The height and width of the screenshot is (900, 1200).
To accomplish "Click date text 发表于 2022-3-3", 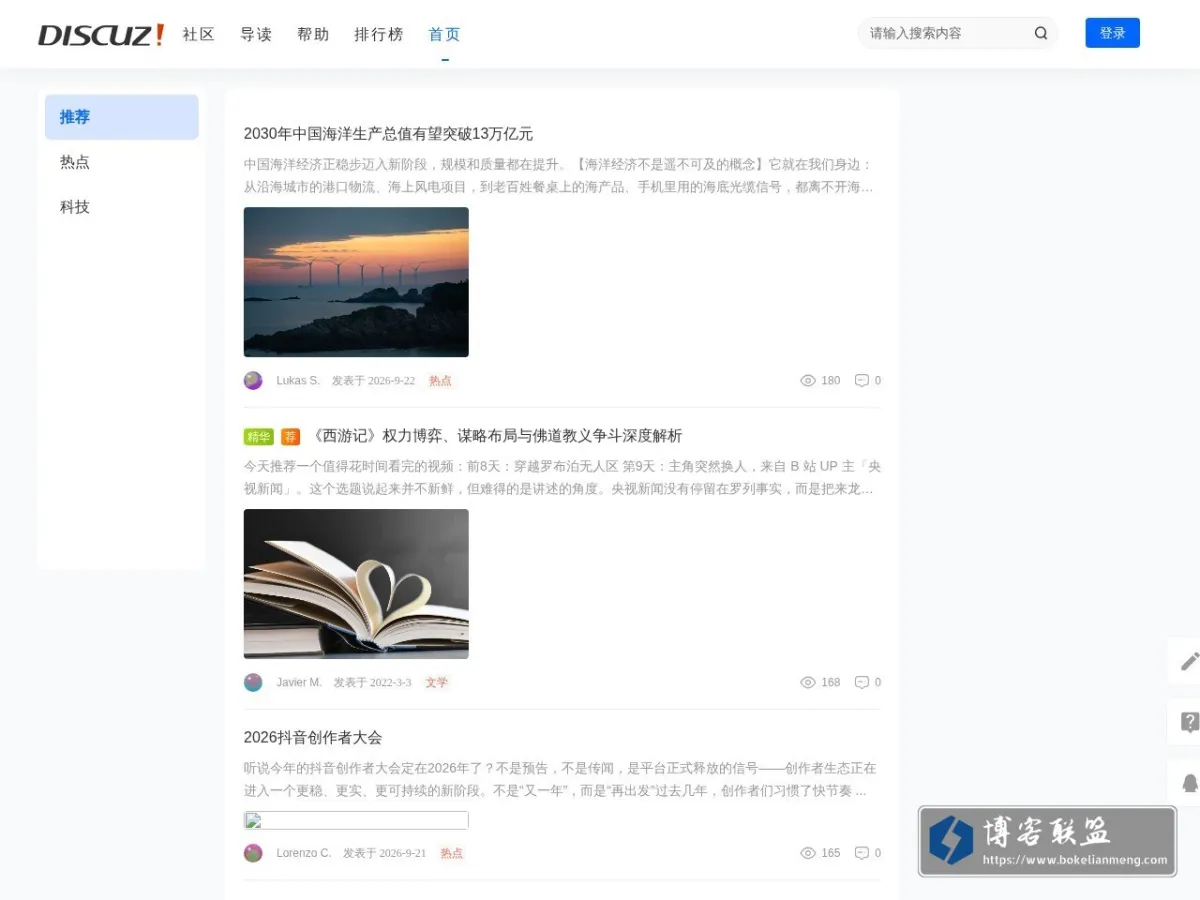I will click(x=372, y=683).
